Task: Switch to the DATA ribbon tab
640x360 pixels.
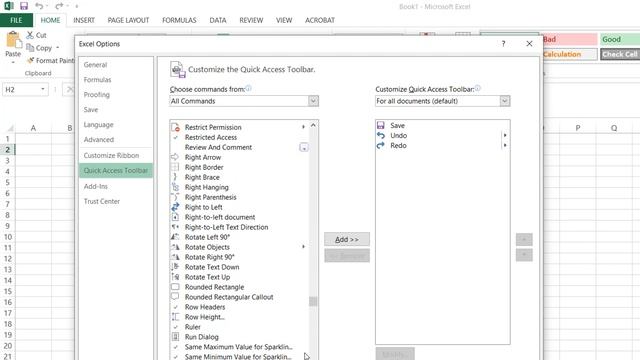Action: (218, 20)
